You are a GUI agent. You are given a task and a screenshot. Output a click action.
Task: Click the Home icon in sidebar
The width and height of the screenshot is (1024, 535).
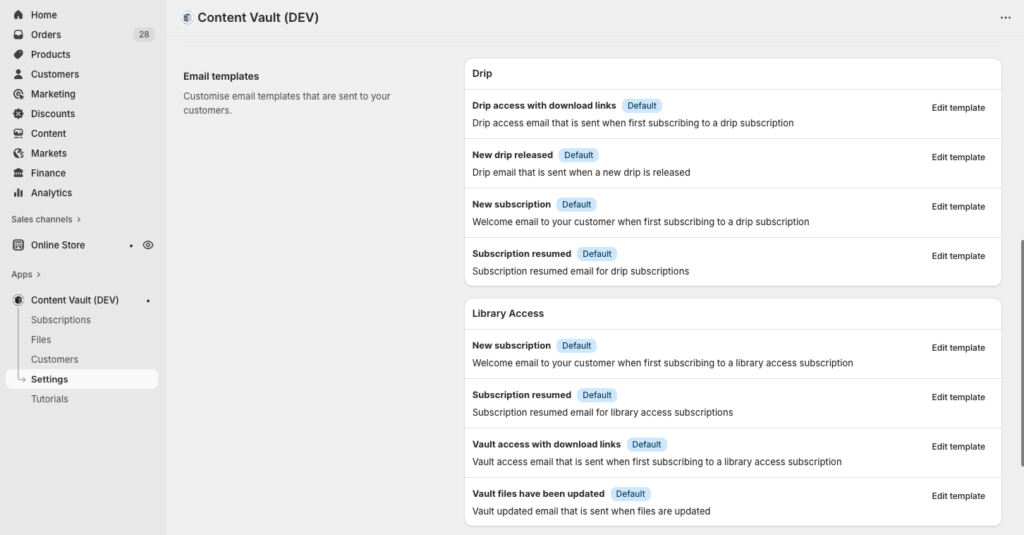[18, 14]
